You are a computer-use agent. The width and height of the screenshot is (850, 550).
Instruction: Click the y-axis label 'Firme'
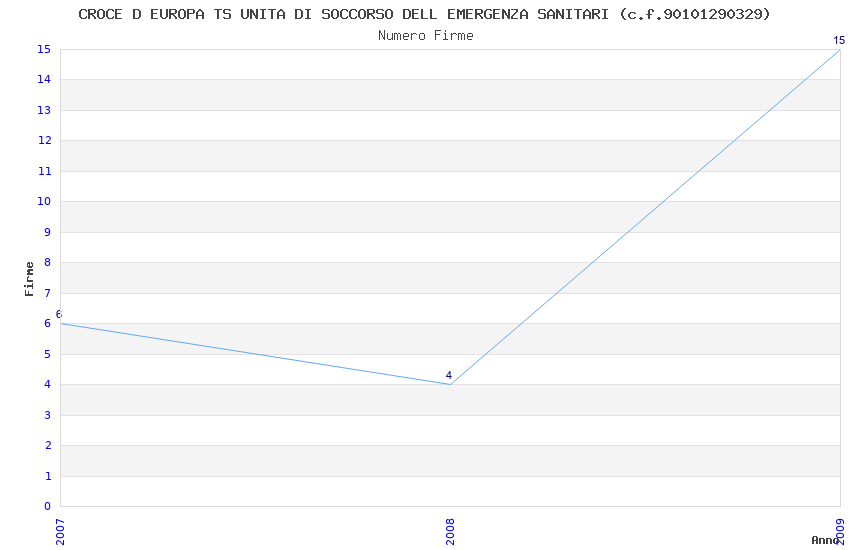pos(29,279)
